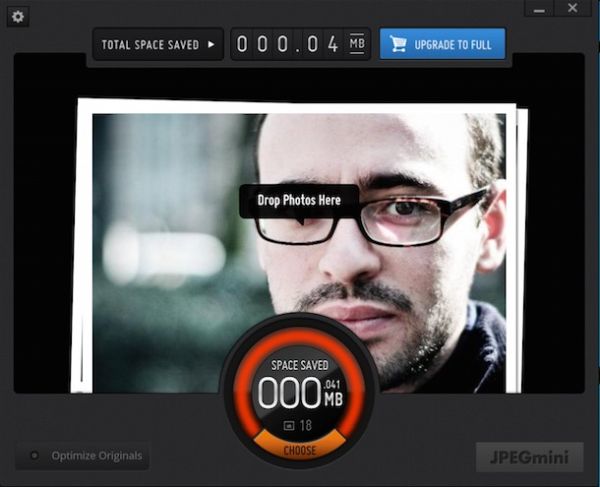Screen dimensions: 600x487
Task: Click the Space Saved label in gauge
Action: click(x=300, y=366)
